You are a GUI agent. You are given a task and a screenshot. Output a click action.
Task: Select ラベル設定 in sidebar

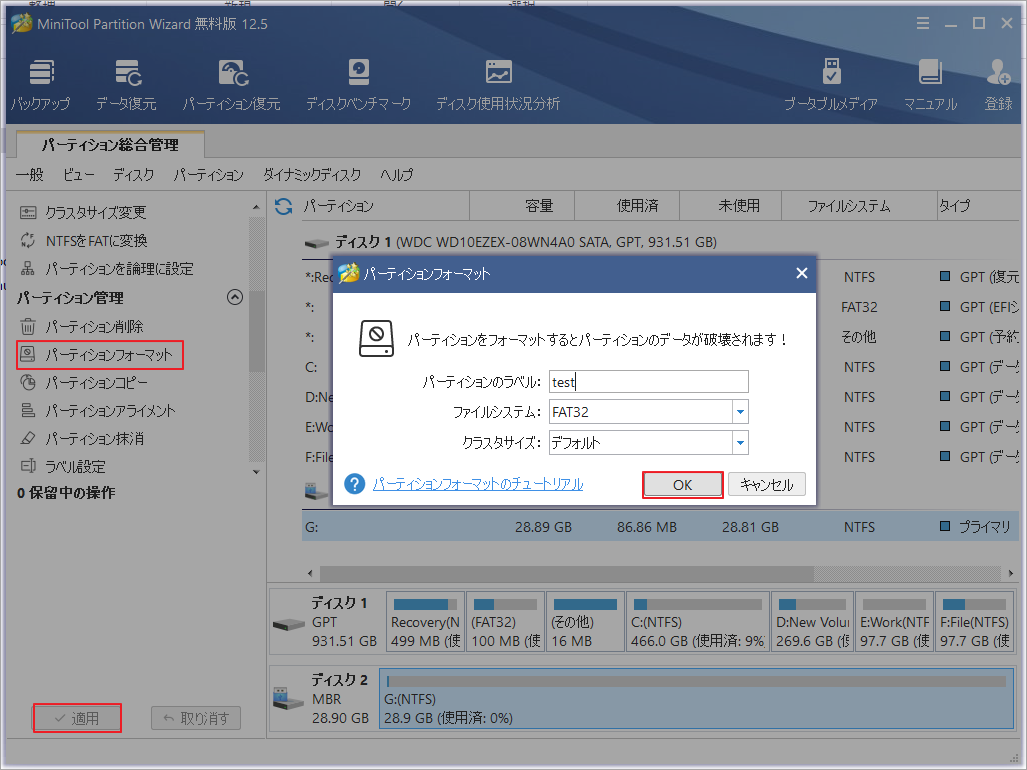point(63,466)
